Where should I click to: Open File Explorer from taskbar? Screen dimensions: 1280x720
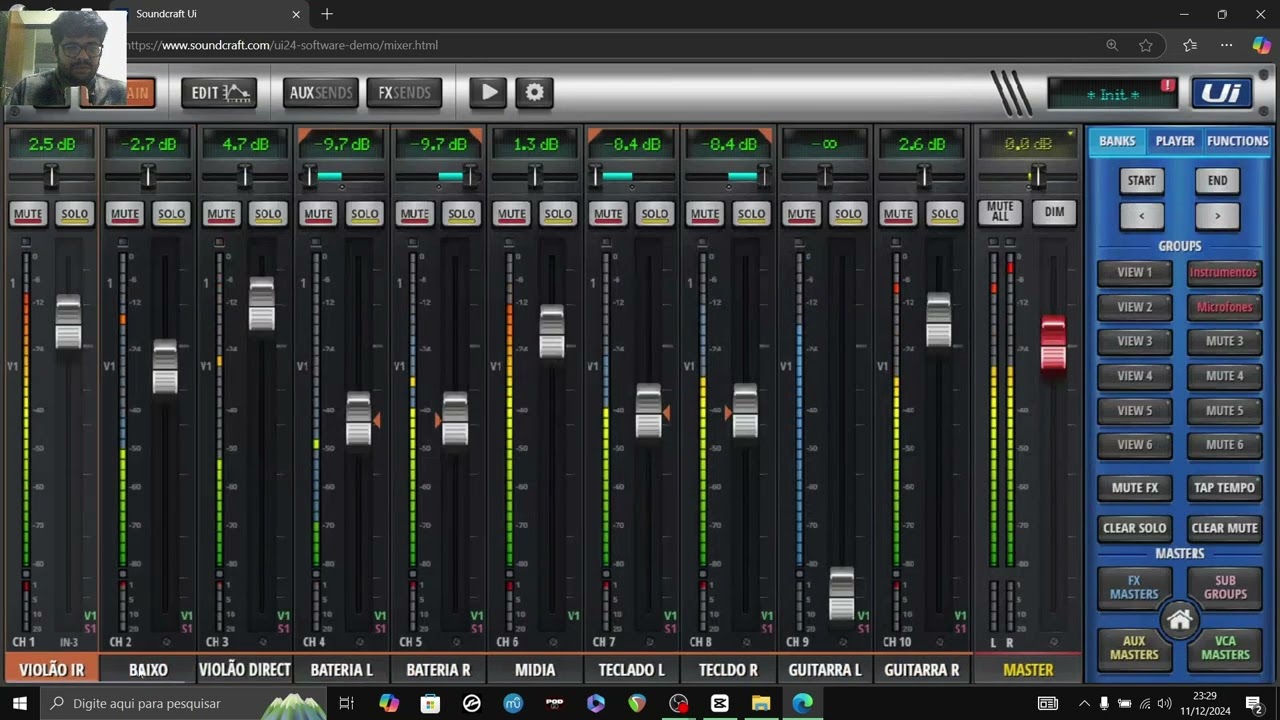click(761, 703)
